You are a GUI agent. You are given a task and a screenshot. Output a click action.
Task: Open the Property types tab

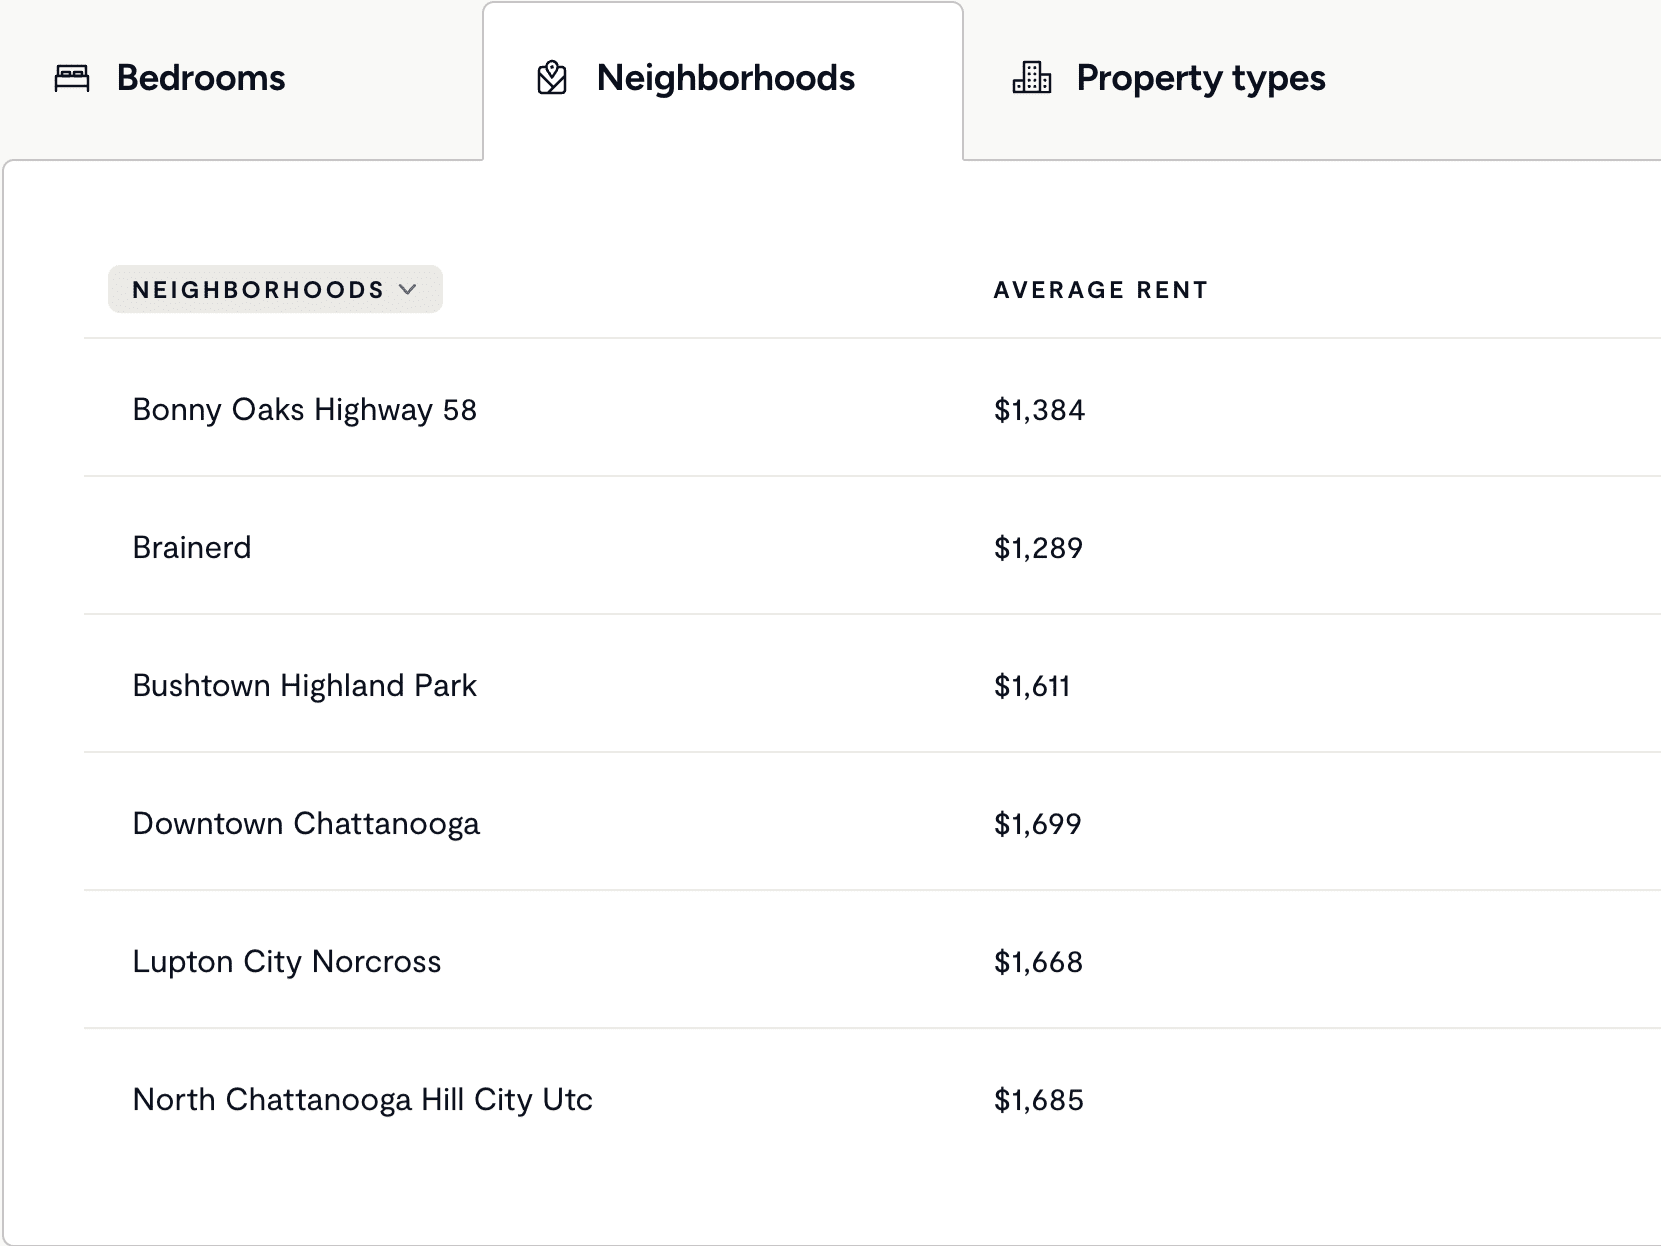click(x=1200, y=78)
